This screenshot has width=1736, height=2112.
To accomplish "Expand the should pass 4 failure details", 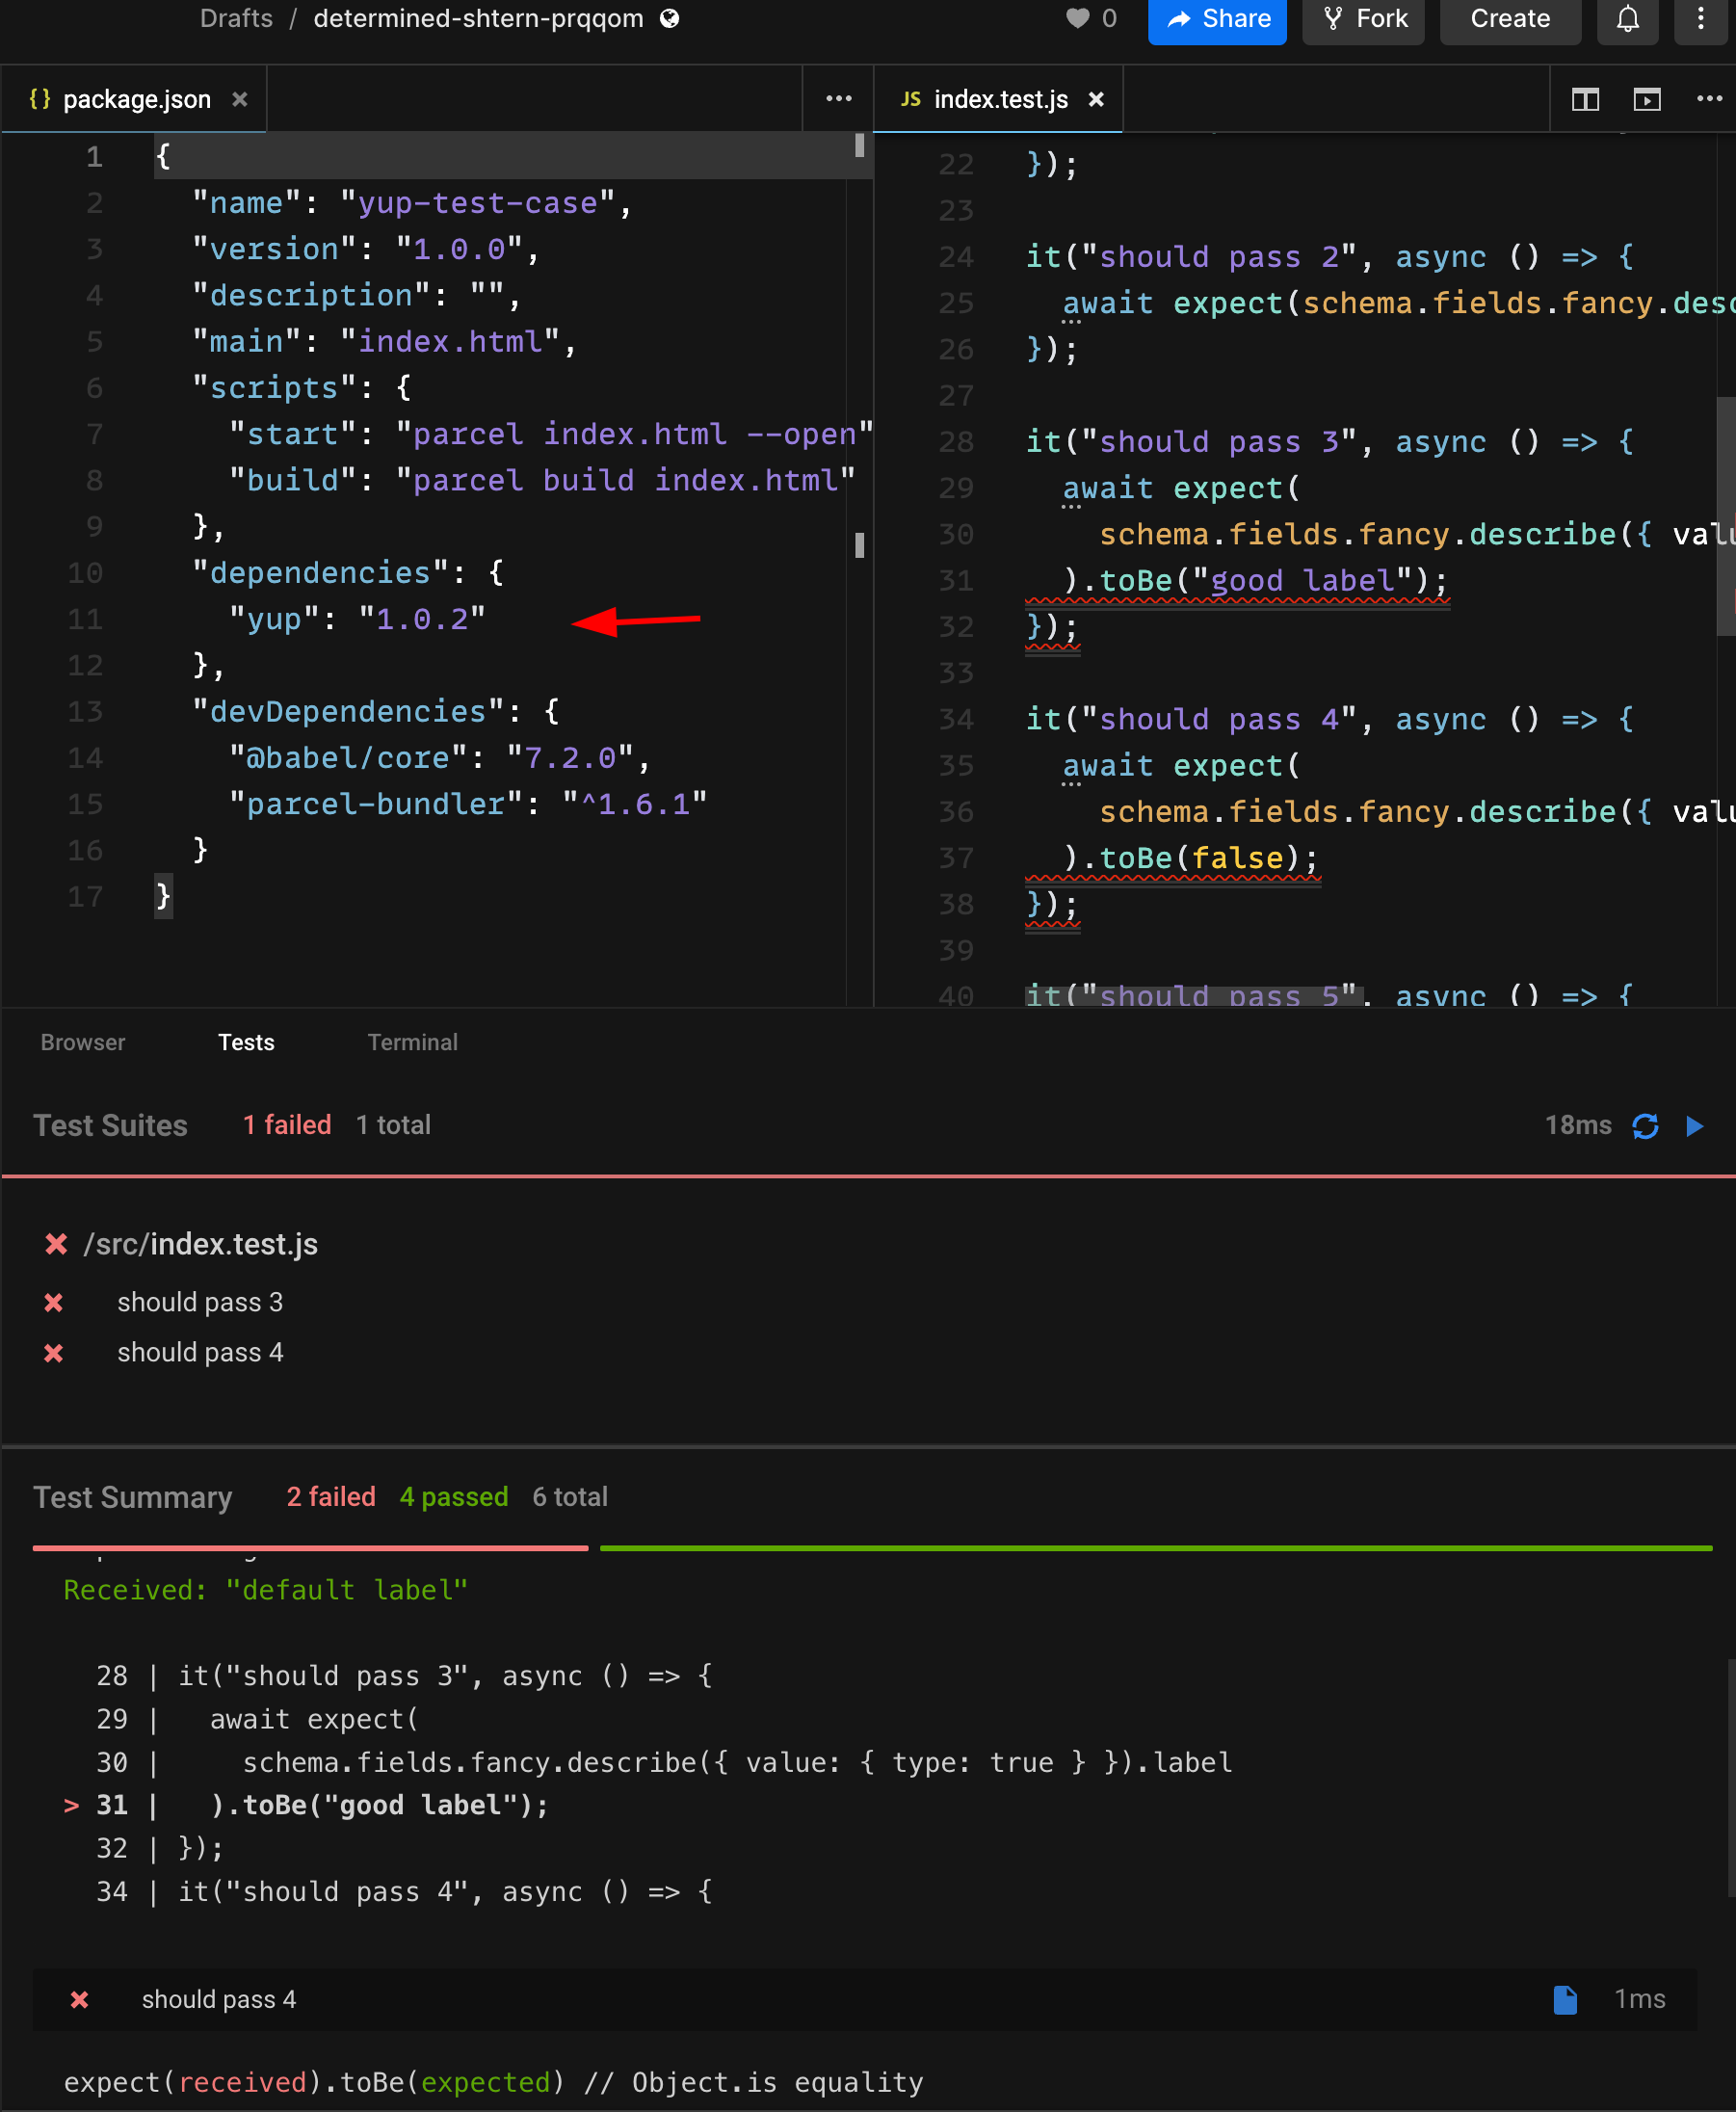I will 220,1999.
